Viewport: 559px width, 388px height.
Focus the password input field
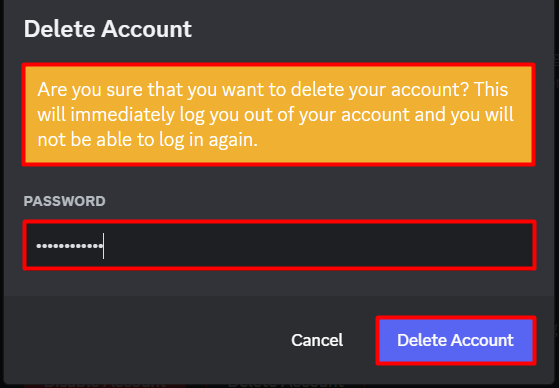[279, 245]
